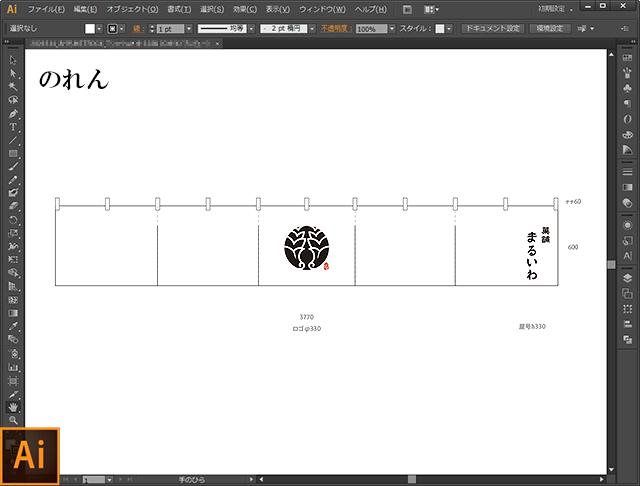This screenshot has width=640, height=486.
Task: Open the ヘルプ menu
Action: pos(371,9)
